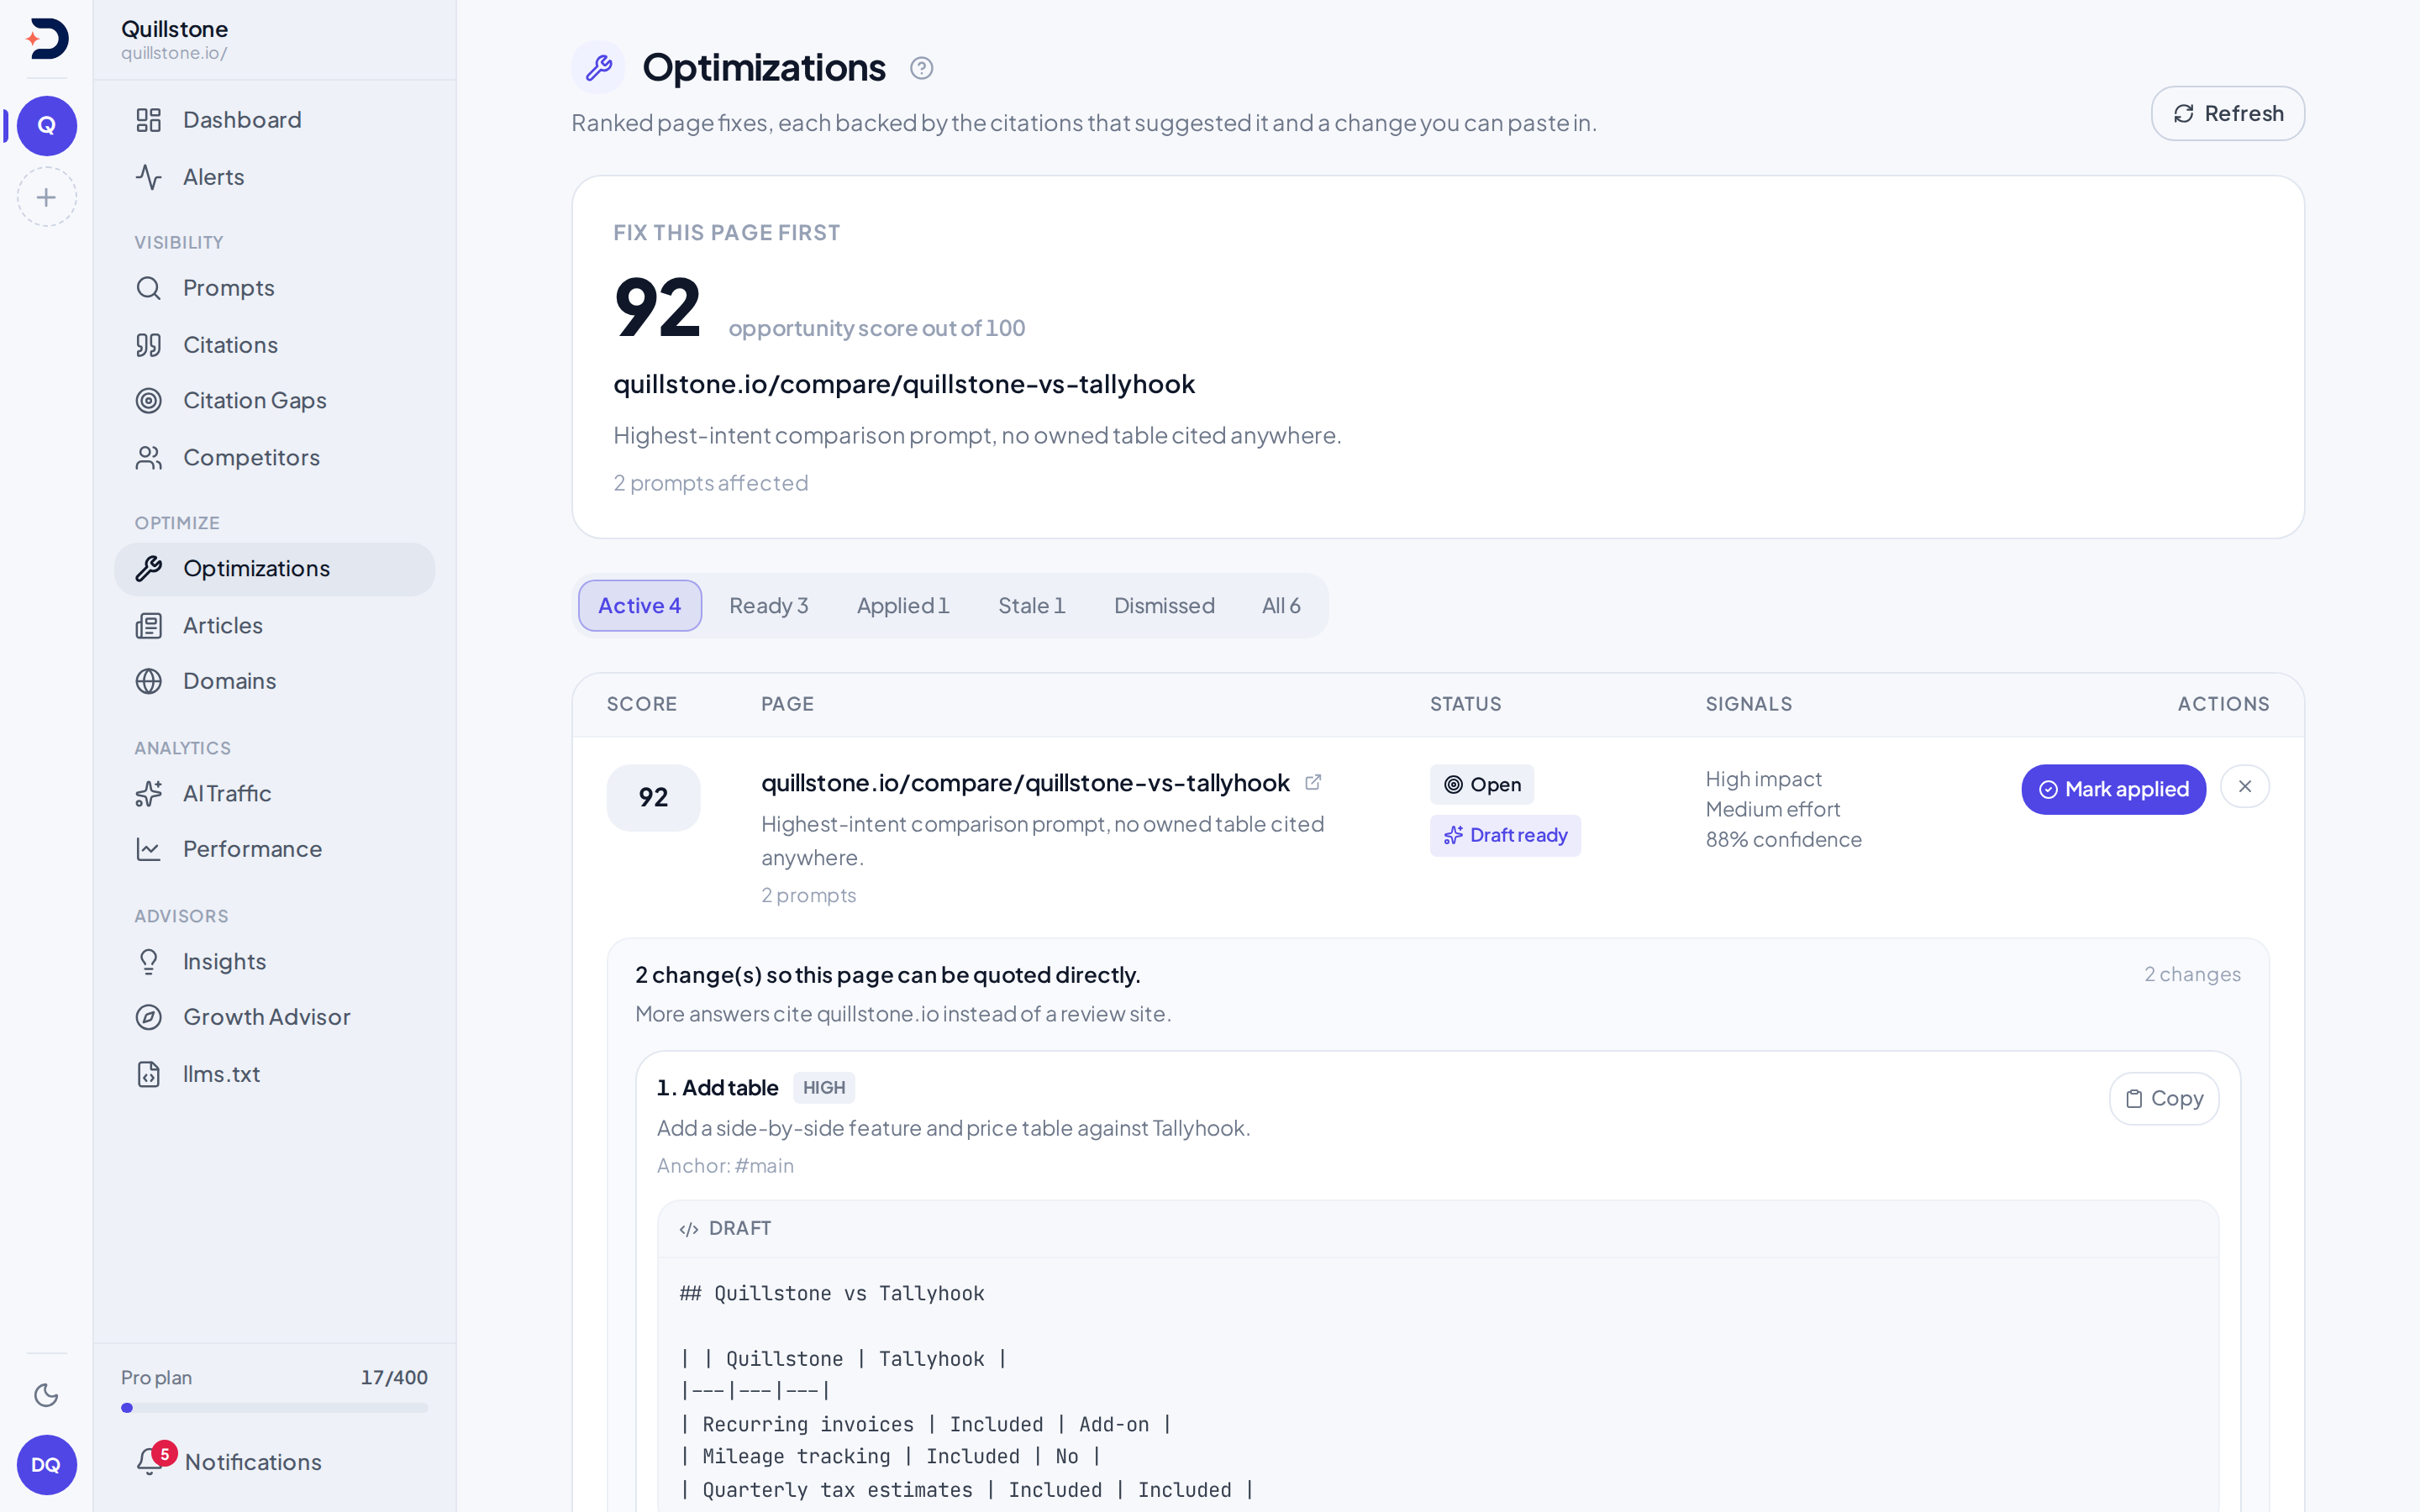The image size is (2420, 1512).
Task: Mark the optimization as applied
Action: click(x=2113, y=790)
